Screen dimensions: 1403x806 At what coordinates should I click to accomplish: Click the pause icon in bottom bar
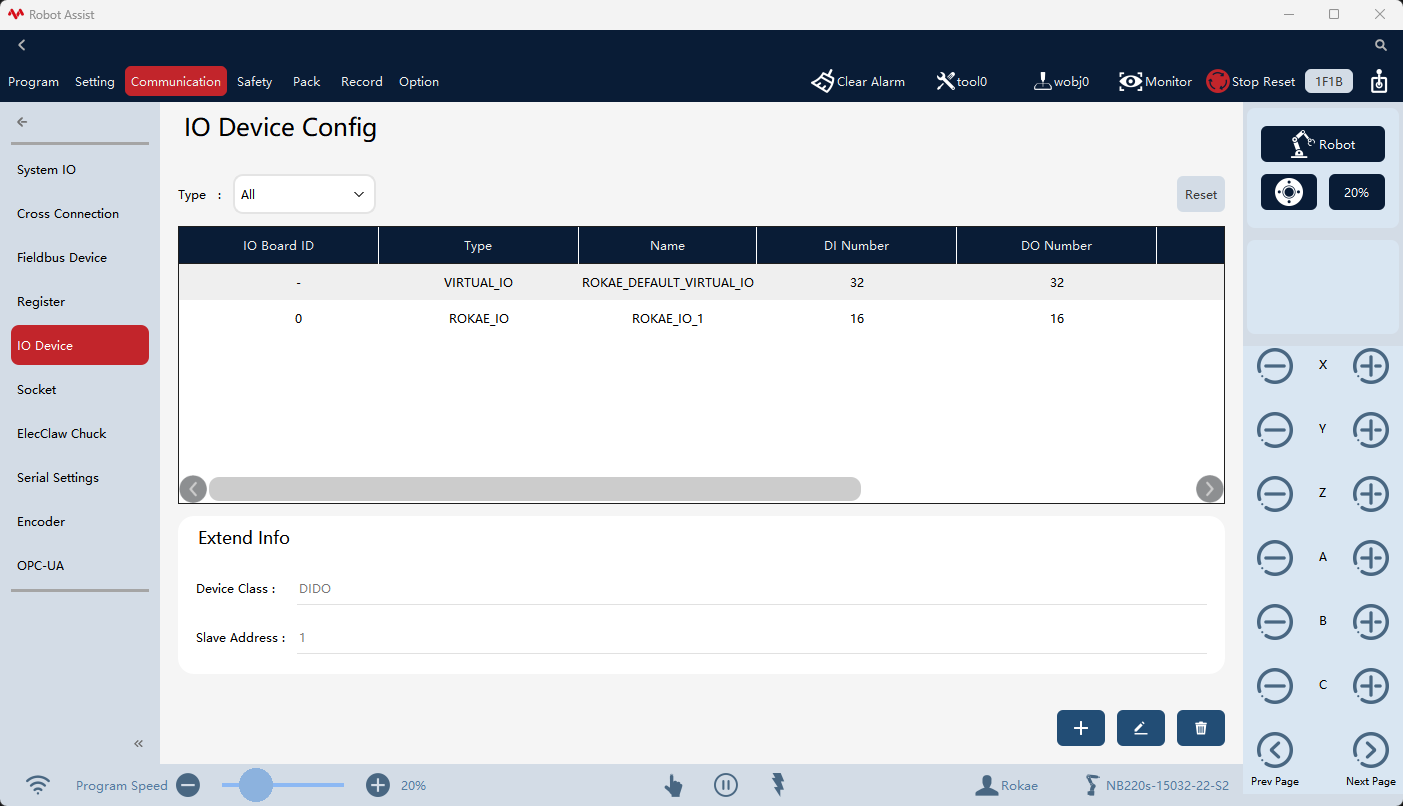coord(726,785)
